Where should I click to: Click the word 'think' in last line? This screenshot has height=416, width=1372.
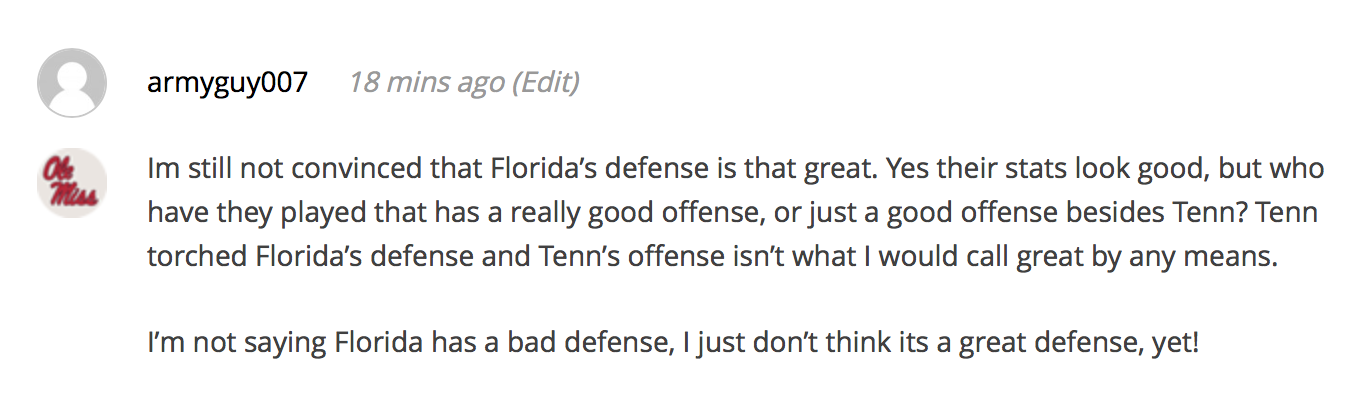(851, 343)
